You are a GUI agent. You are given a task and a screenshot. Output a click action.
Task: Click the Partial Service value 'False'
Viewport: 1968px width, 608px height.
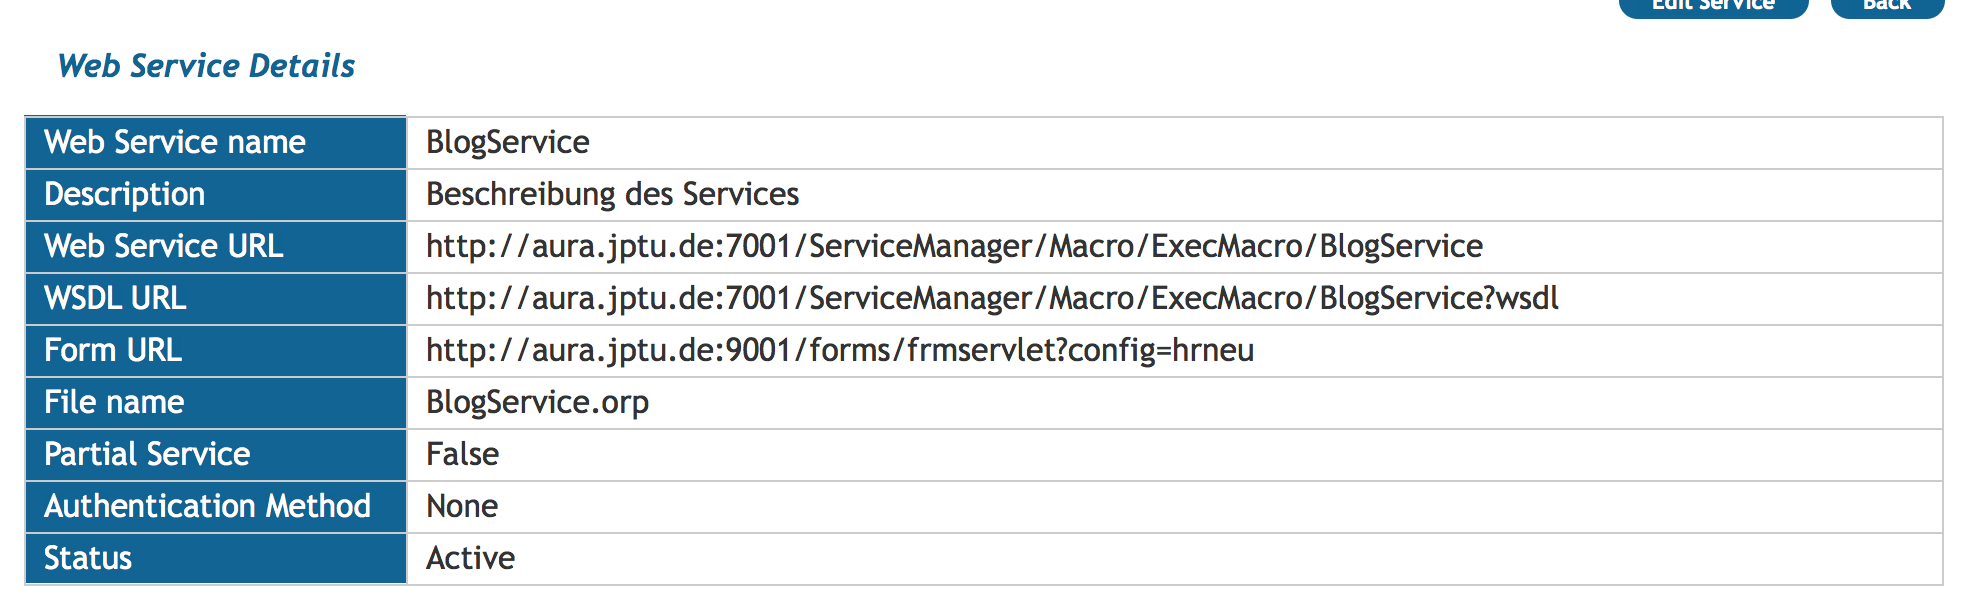click(462, 454)
